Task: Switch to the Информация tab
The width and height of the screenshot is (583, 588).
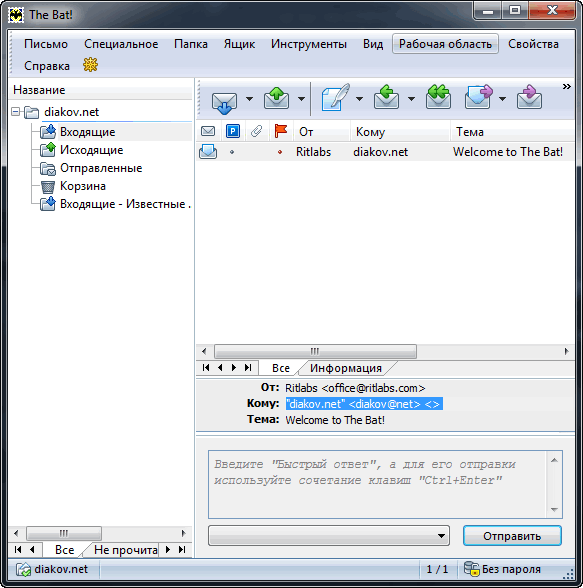Action: click(x=346, y=368)
